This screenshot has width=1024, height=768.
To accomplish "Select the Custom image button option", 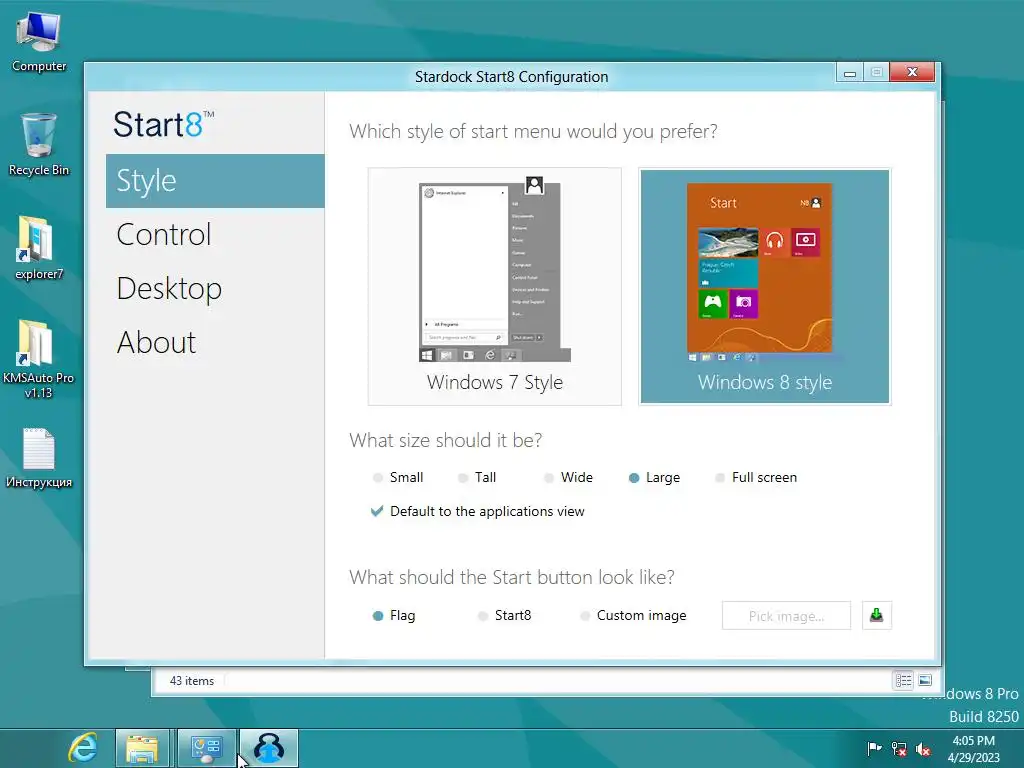I will [x=633, y=615].
